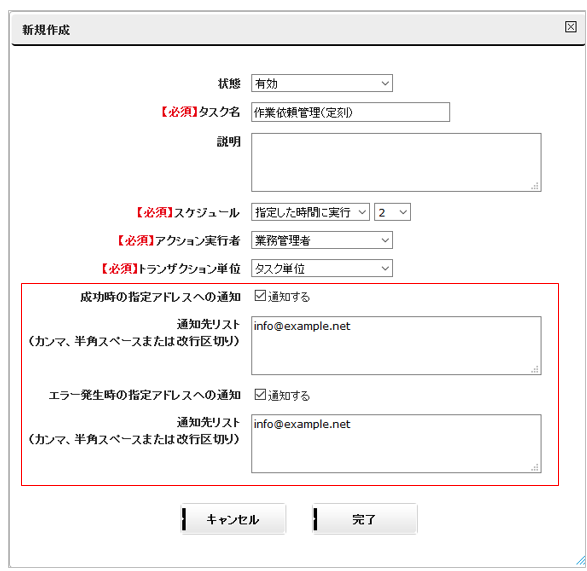The height and width of the screenshot is (571, 587).
Task: Click the error 通知先リスト text area
Action: pos(396,443)
